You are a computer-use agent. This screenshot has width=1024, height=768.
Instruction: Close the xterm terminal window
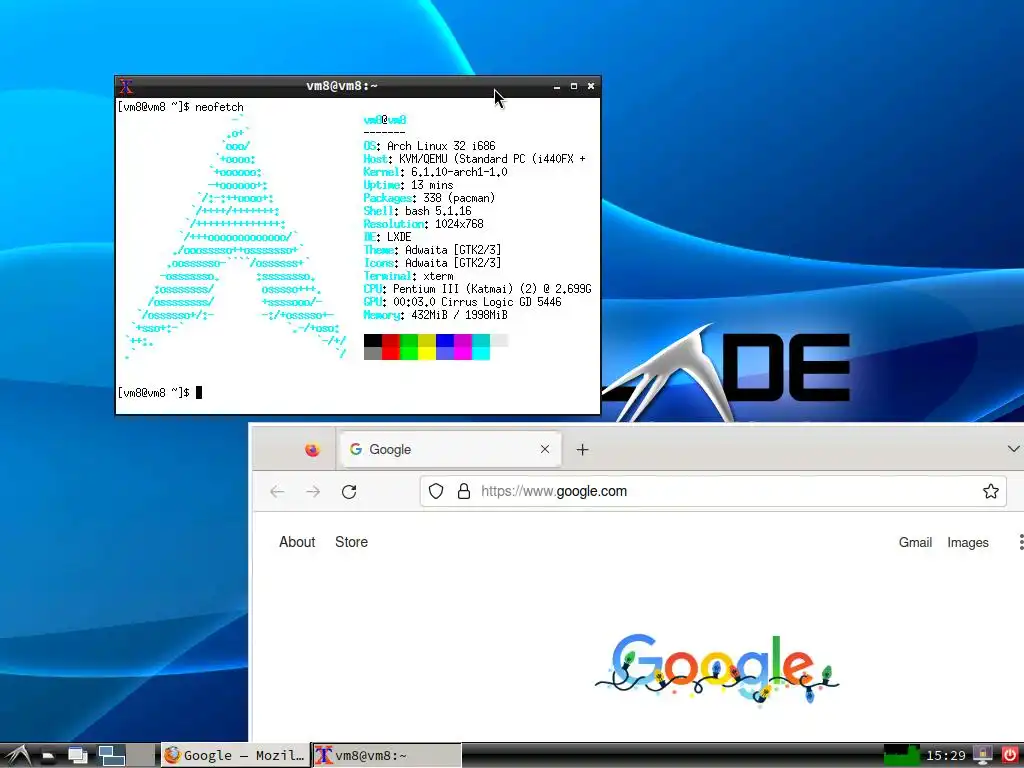tap(591, 86)
